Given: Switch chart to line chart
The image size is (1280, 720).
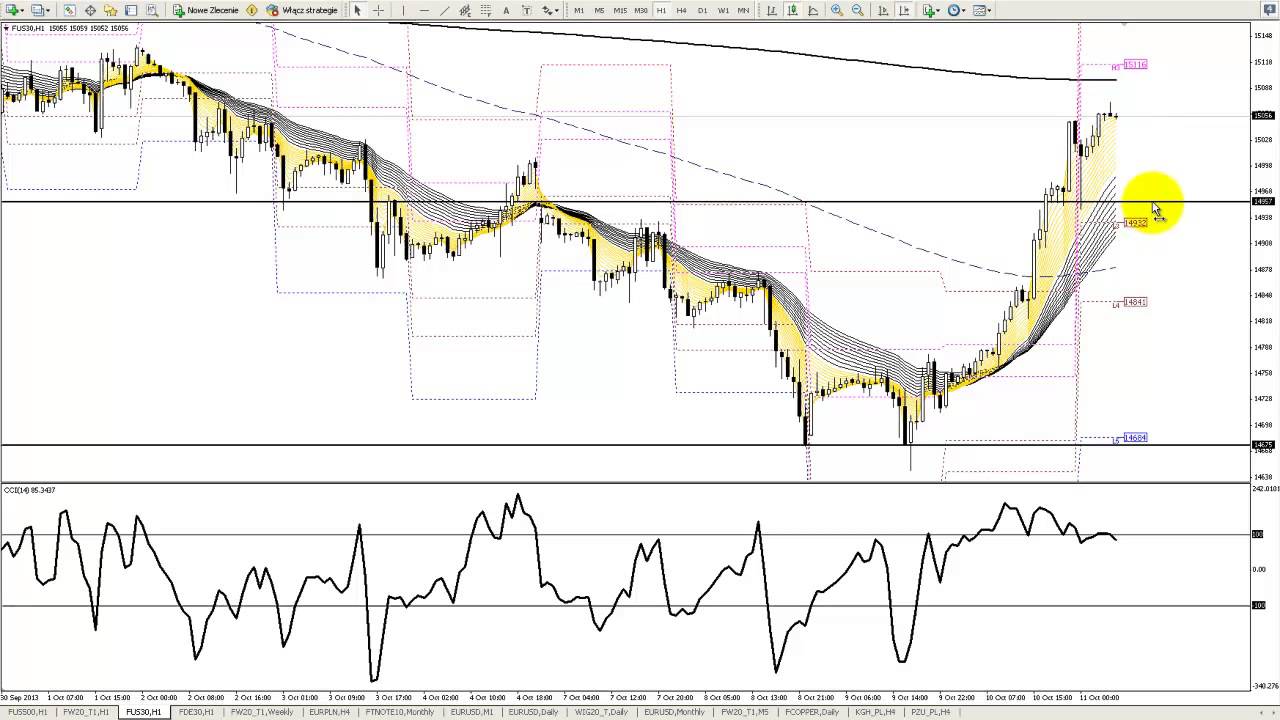Looking at the screenshot, I should (x=813, y=10).
